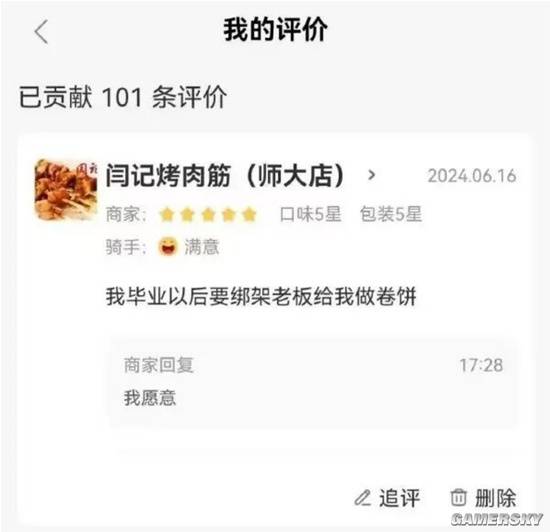Click the 已贡献 101 条评价 header
Viewport: 550px width, 532px height.
click(x=123, y=97)
